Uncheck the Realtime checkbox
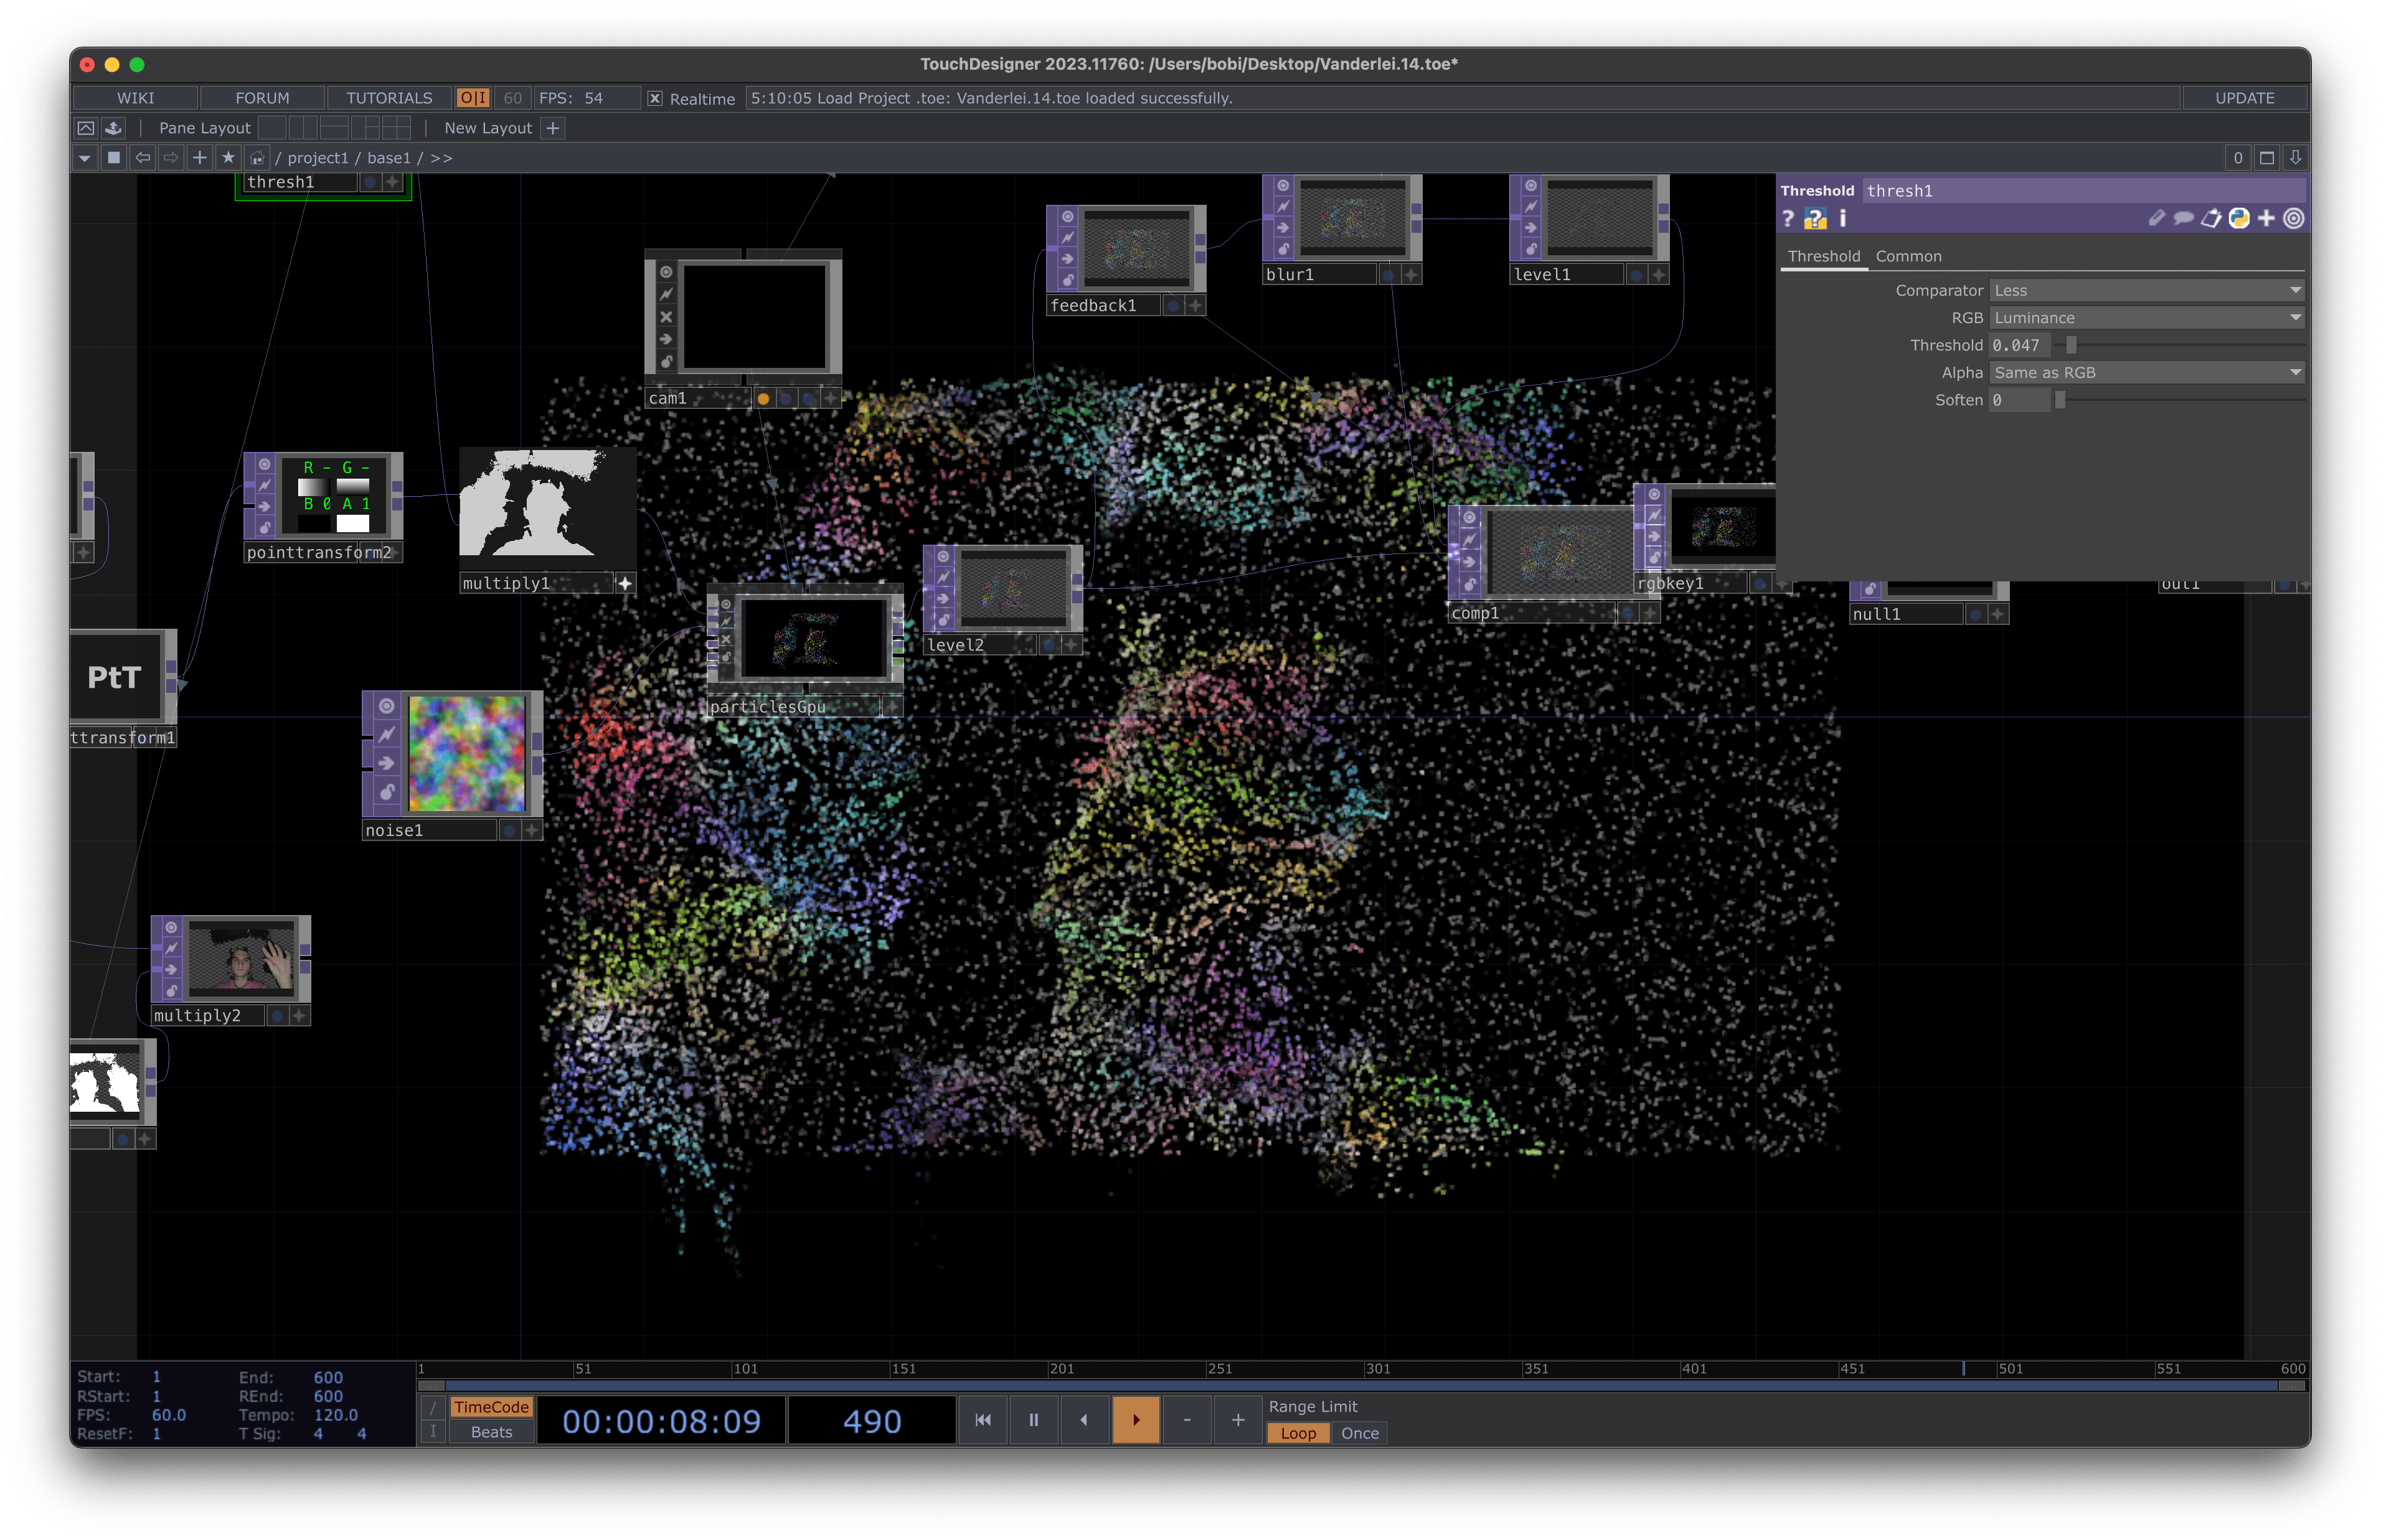2381x1540 pixels. point(655,98)
